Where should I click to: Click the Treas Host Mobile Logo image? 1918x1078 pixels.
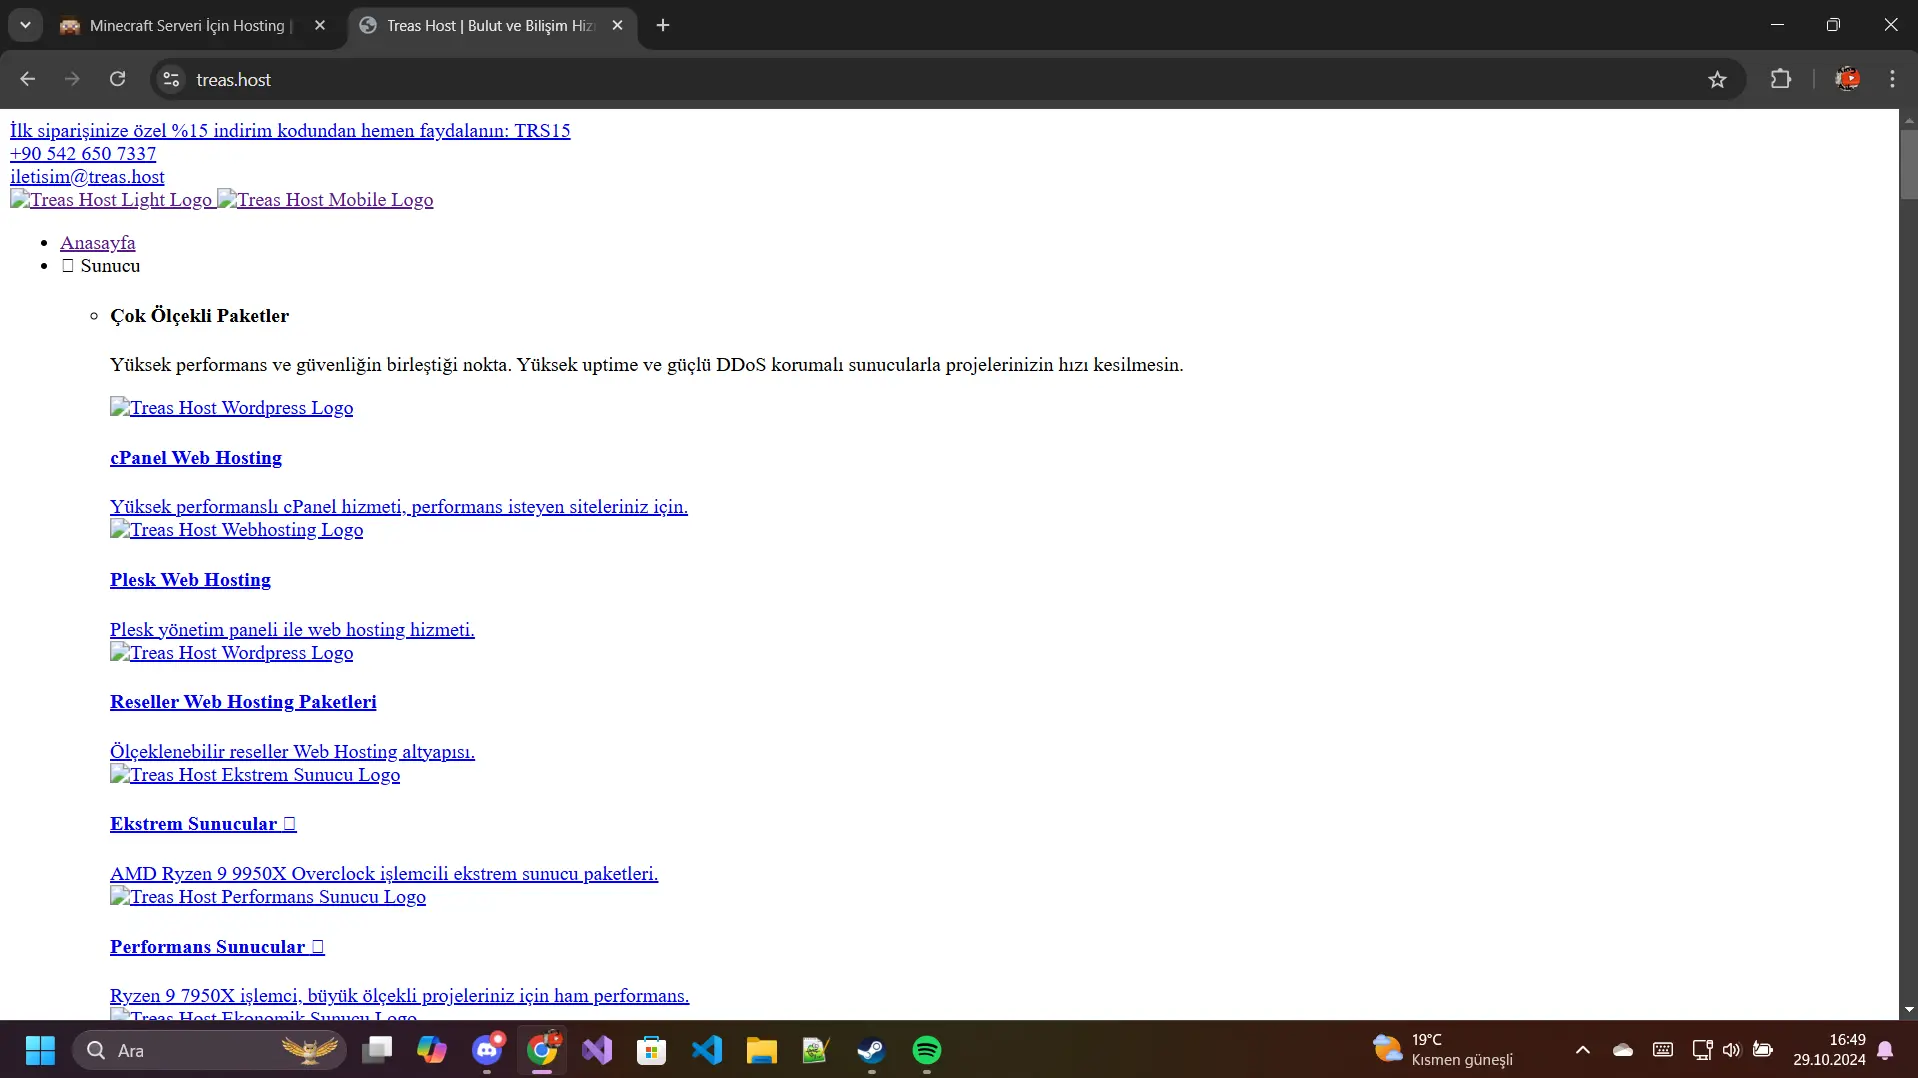coord(325,200)
